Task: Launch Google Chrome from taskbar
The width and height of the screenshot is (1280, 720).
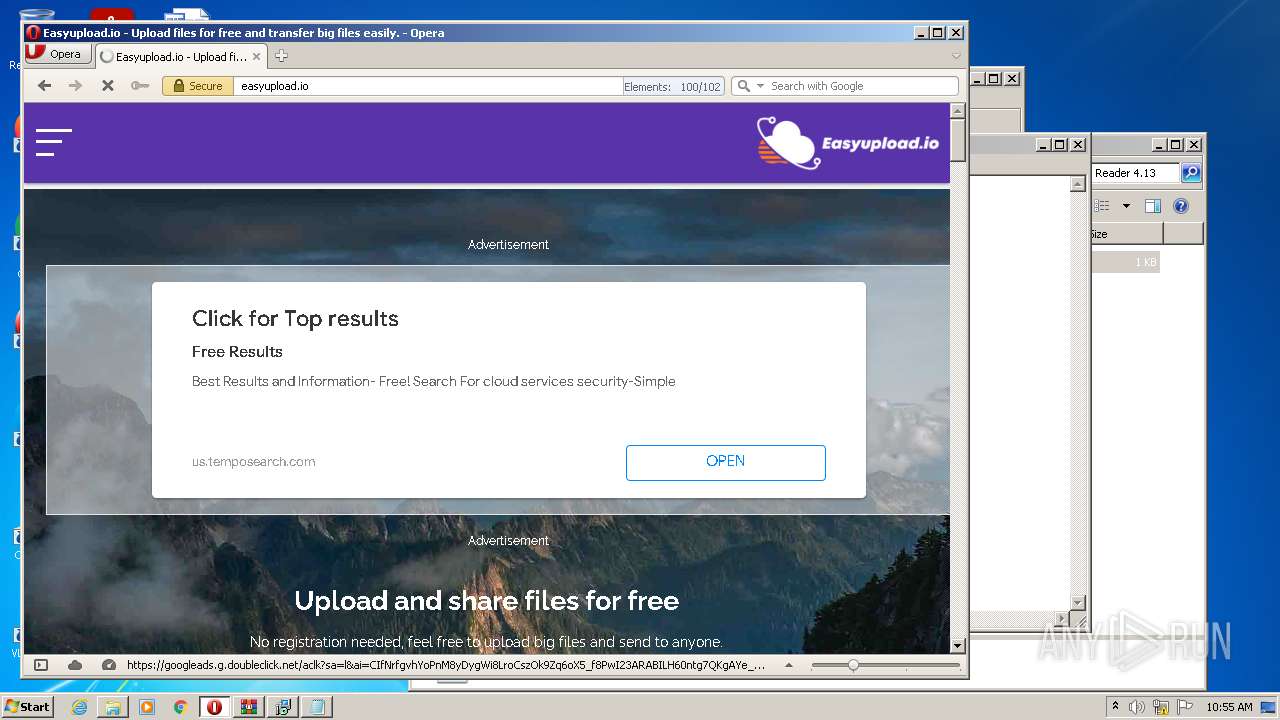Action: click(x=180, y=707)
